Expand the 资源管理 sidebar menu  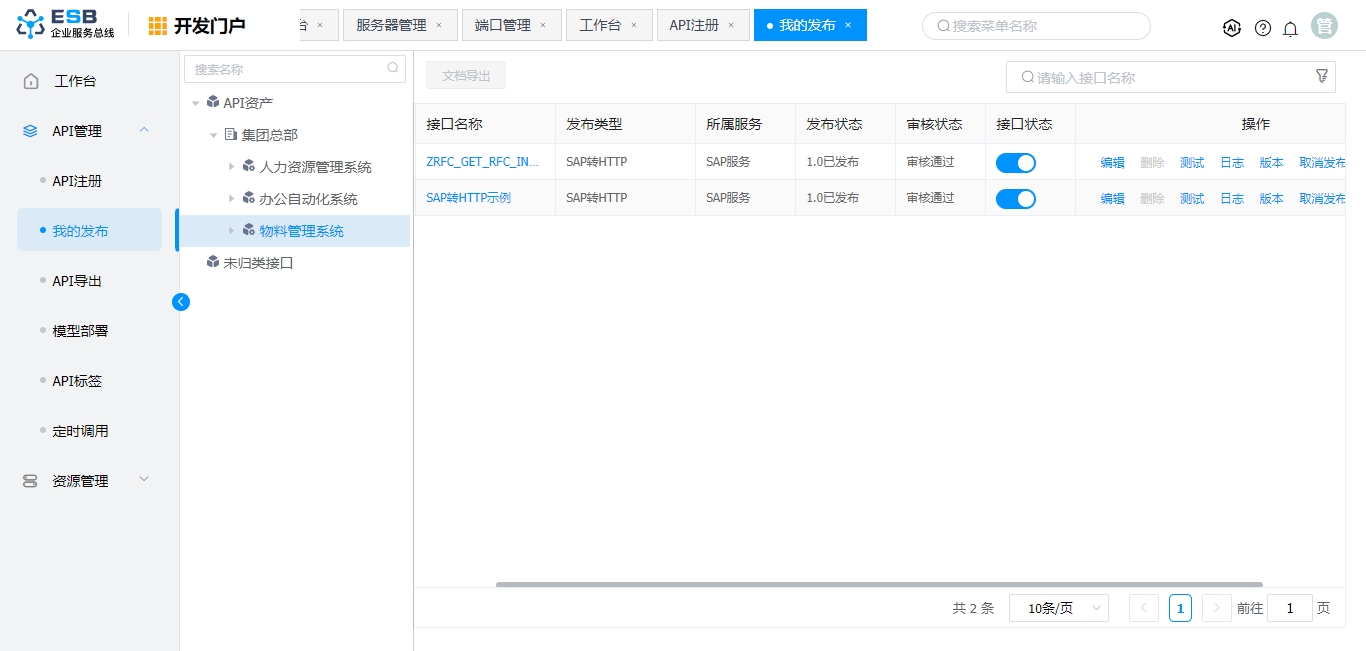pos(144,480)
